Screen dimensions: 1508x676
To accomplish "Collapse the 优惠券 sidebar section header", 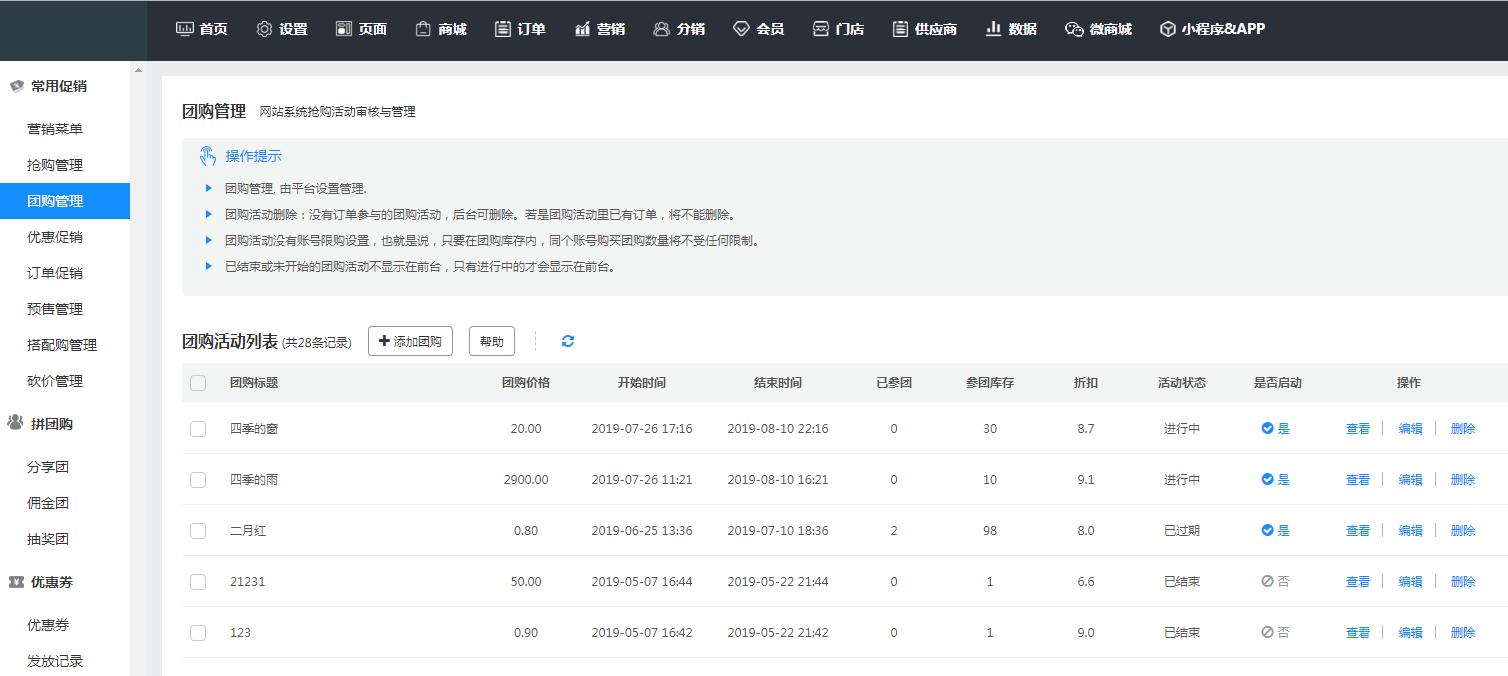I will [51, 582].
